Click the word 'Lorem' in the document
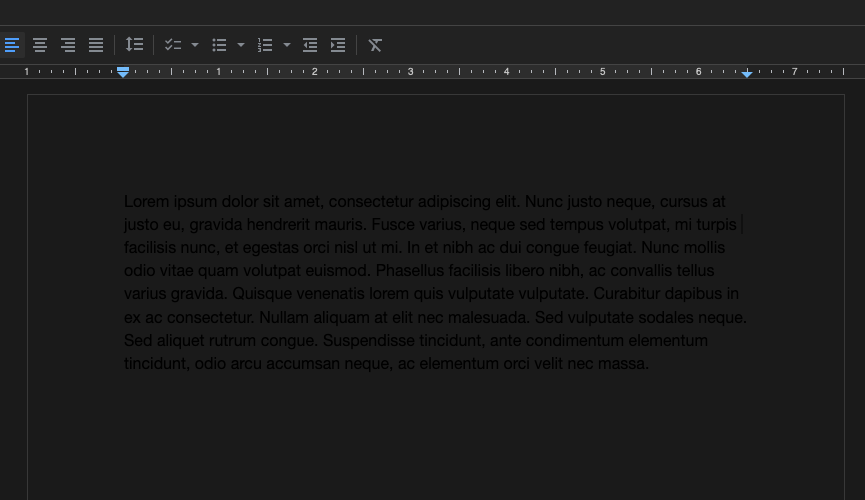The width and height of the screenshot is (865, 500). click(147, 201)
